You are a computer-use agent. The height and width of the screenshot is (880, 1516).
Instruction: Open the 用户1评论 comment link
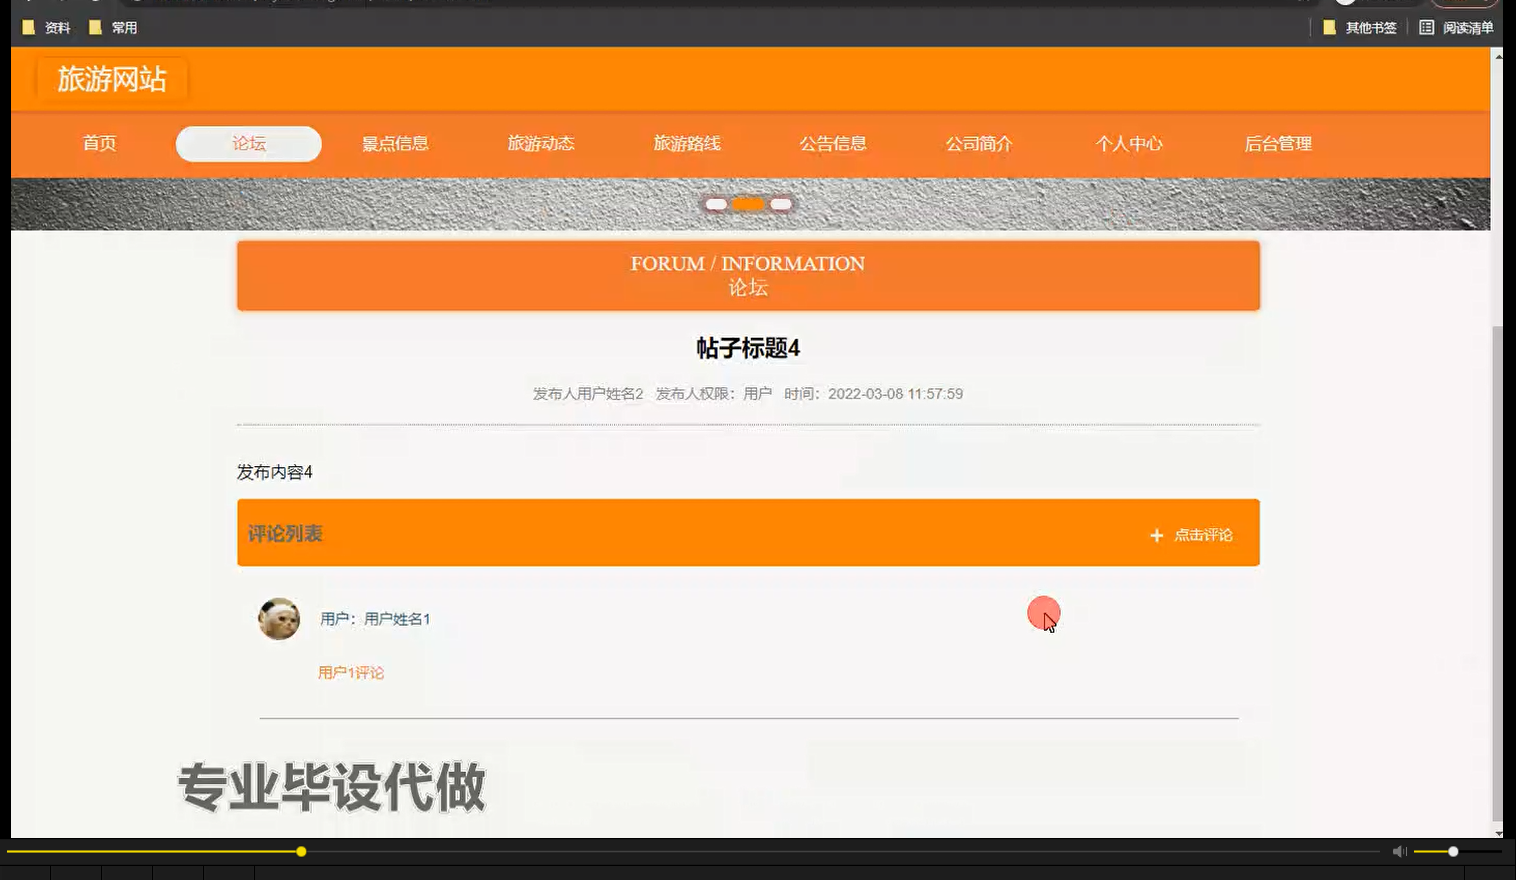(x=350, y=672)
